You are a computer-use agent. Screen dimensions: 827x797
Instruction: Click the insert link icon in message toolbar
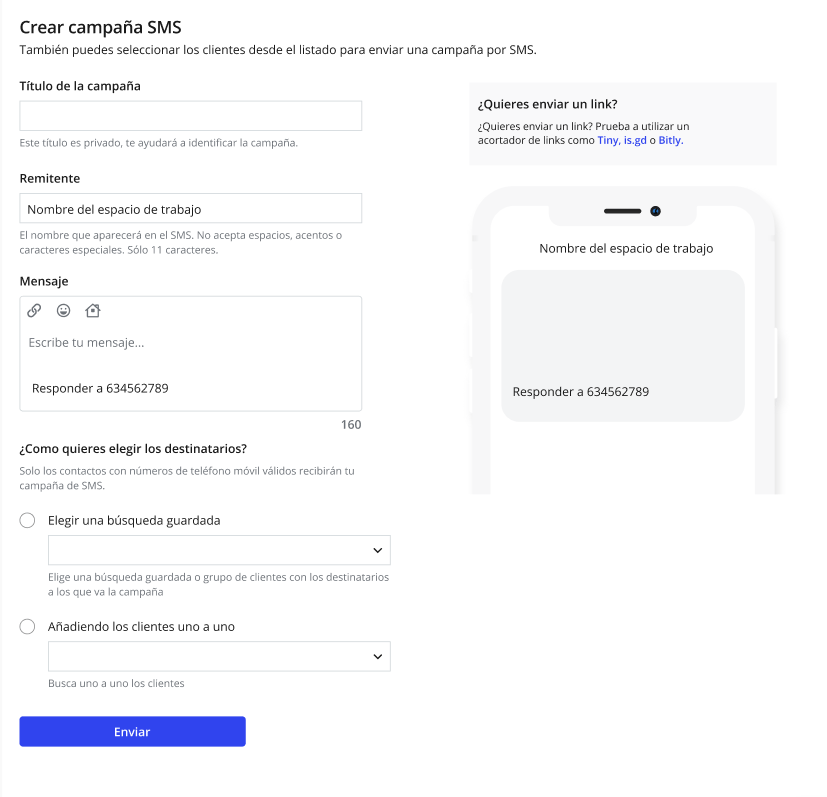point(34,311)
